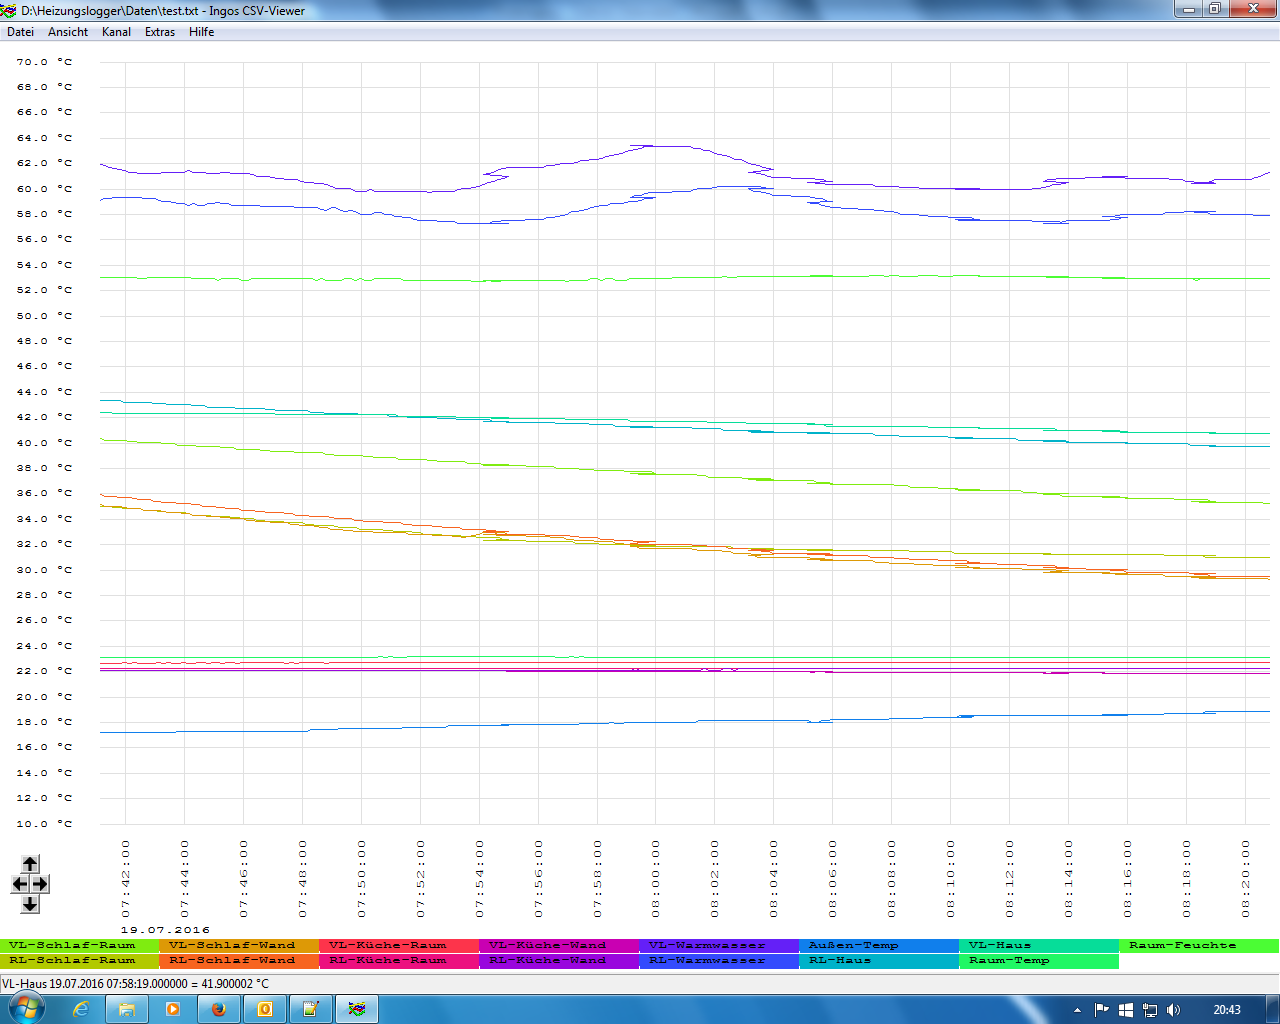Viewport: 1280px width, 1024px height.
Task: Select the RL-Schlaf-Wand channel legend
Action: point(240,960)
